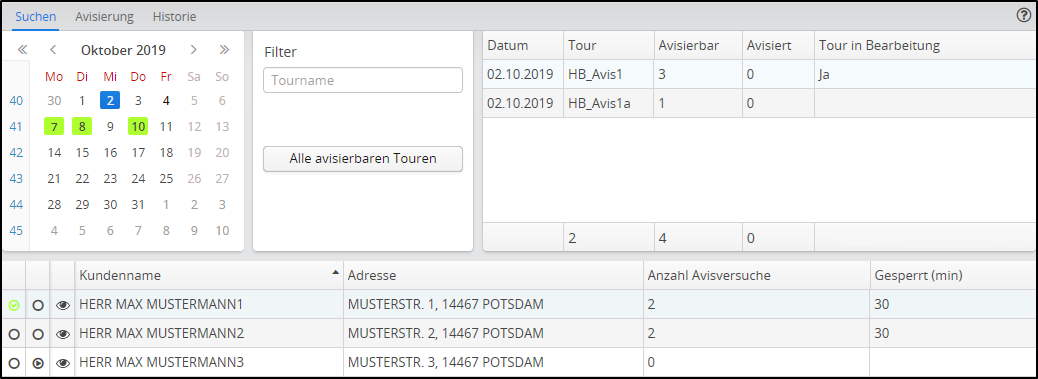Viewport: 1038px width, 379px height.
Task: Select calendar week 41
Action: [17, 126]
